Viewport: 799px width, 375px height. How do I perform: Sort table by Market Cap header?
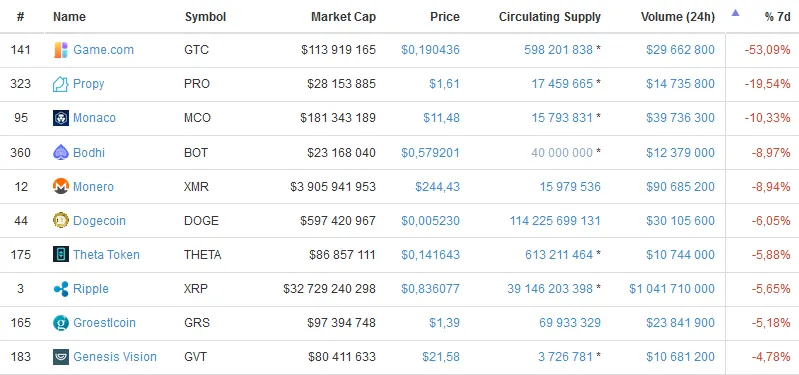343,17
